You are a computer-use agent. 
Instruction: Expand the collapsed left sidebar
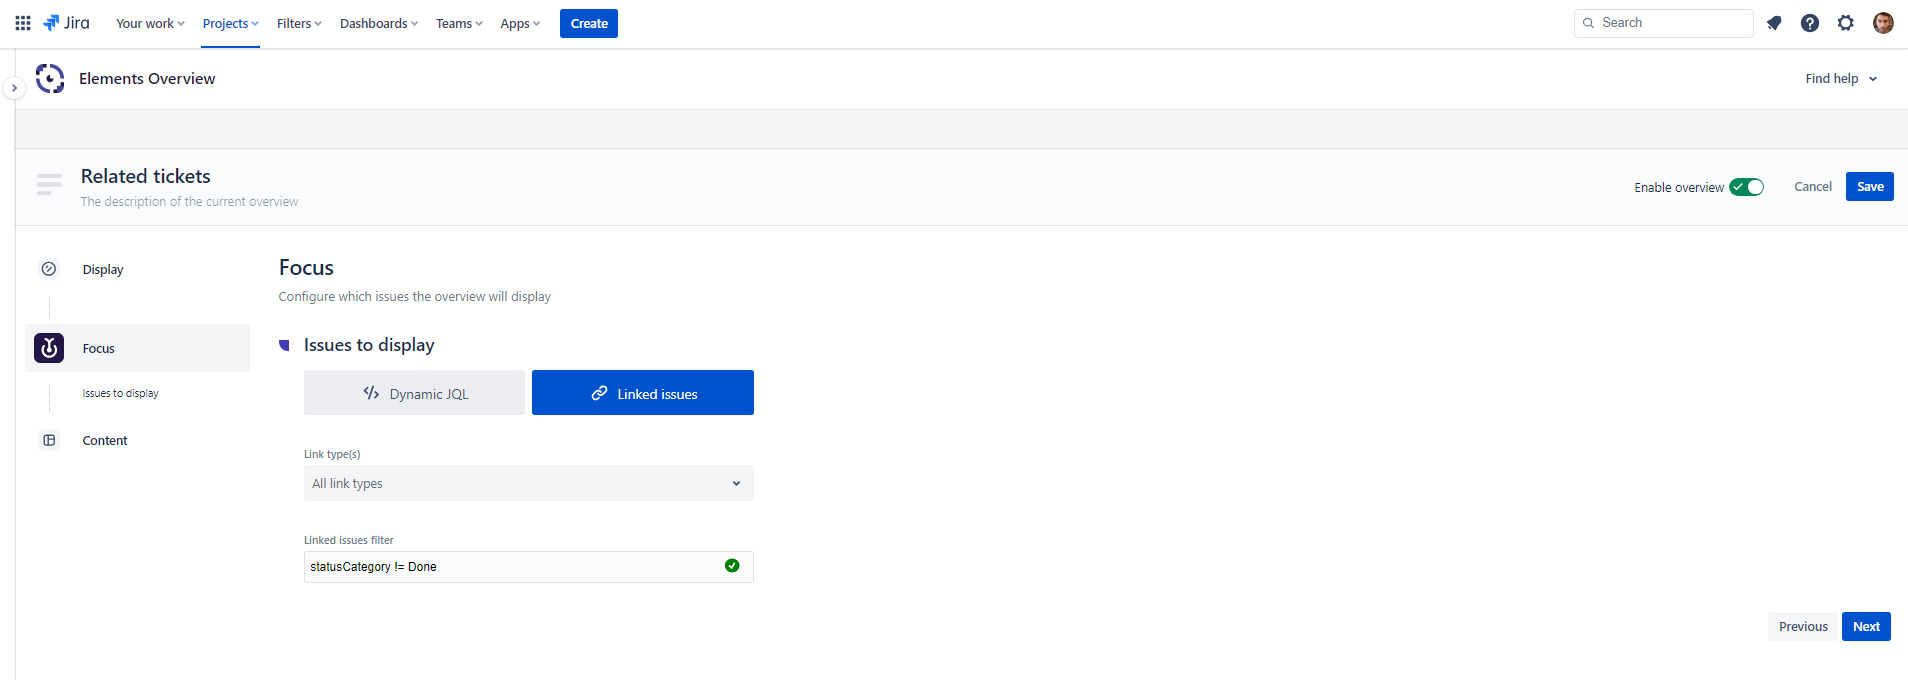tap(14, 88)
